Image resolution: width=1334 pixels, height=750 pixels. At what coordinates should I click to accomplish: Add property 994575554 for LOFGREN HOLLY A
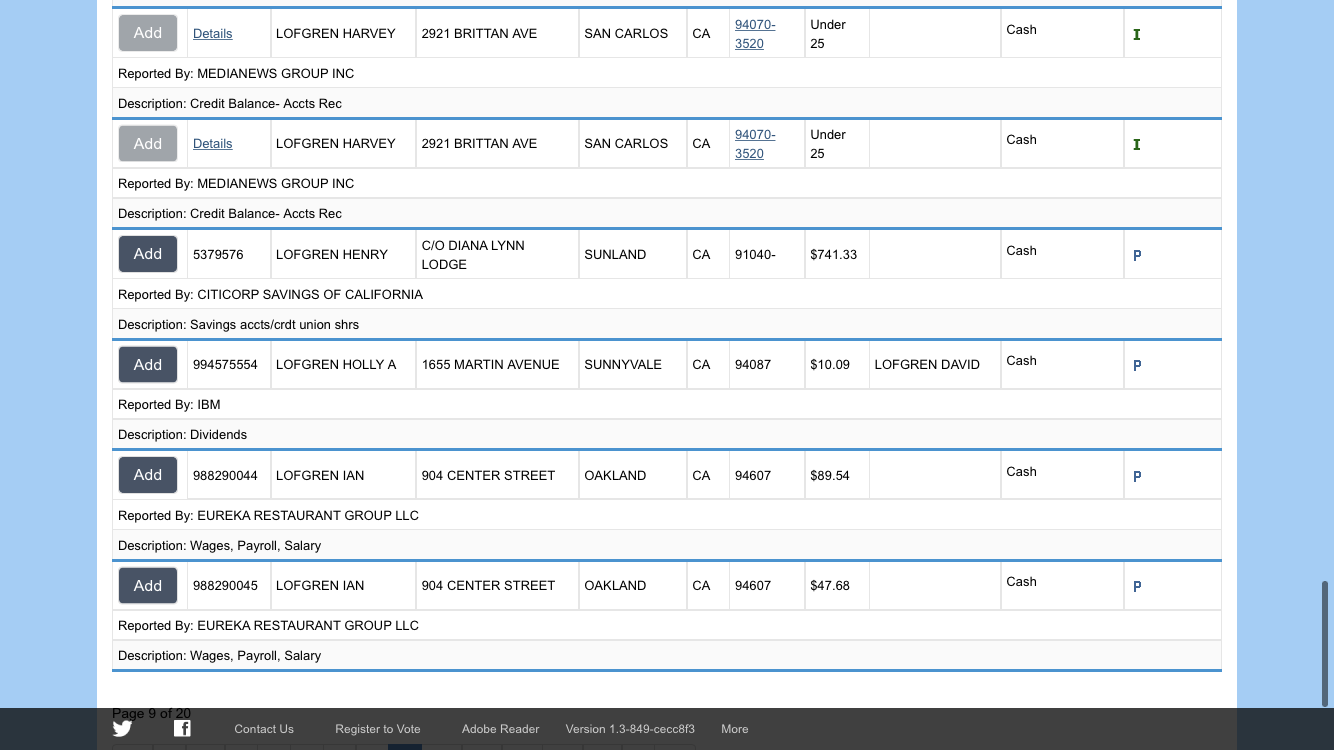click(x=148, y=364)
